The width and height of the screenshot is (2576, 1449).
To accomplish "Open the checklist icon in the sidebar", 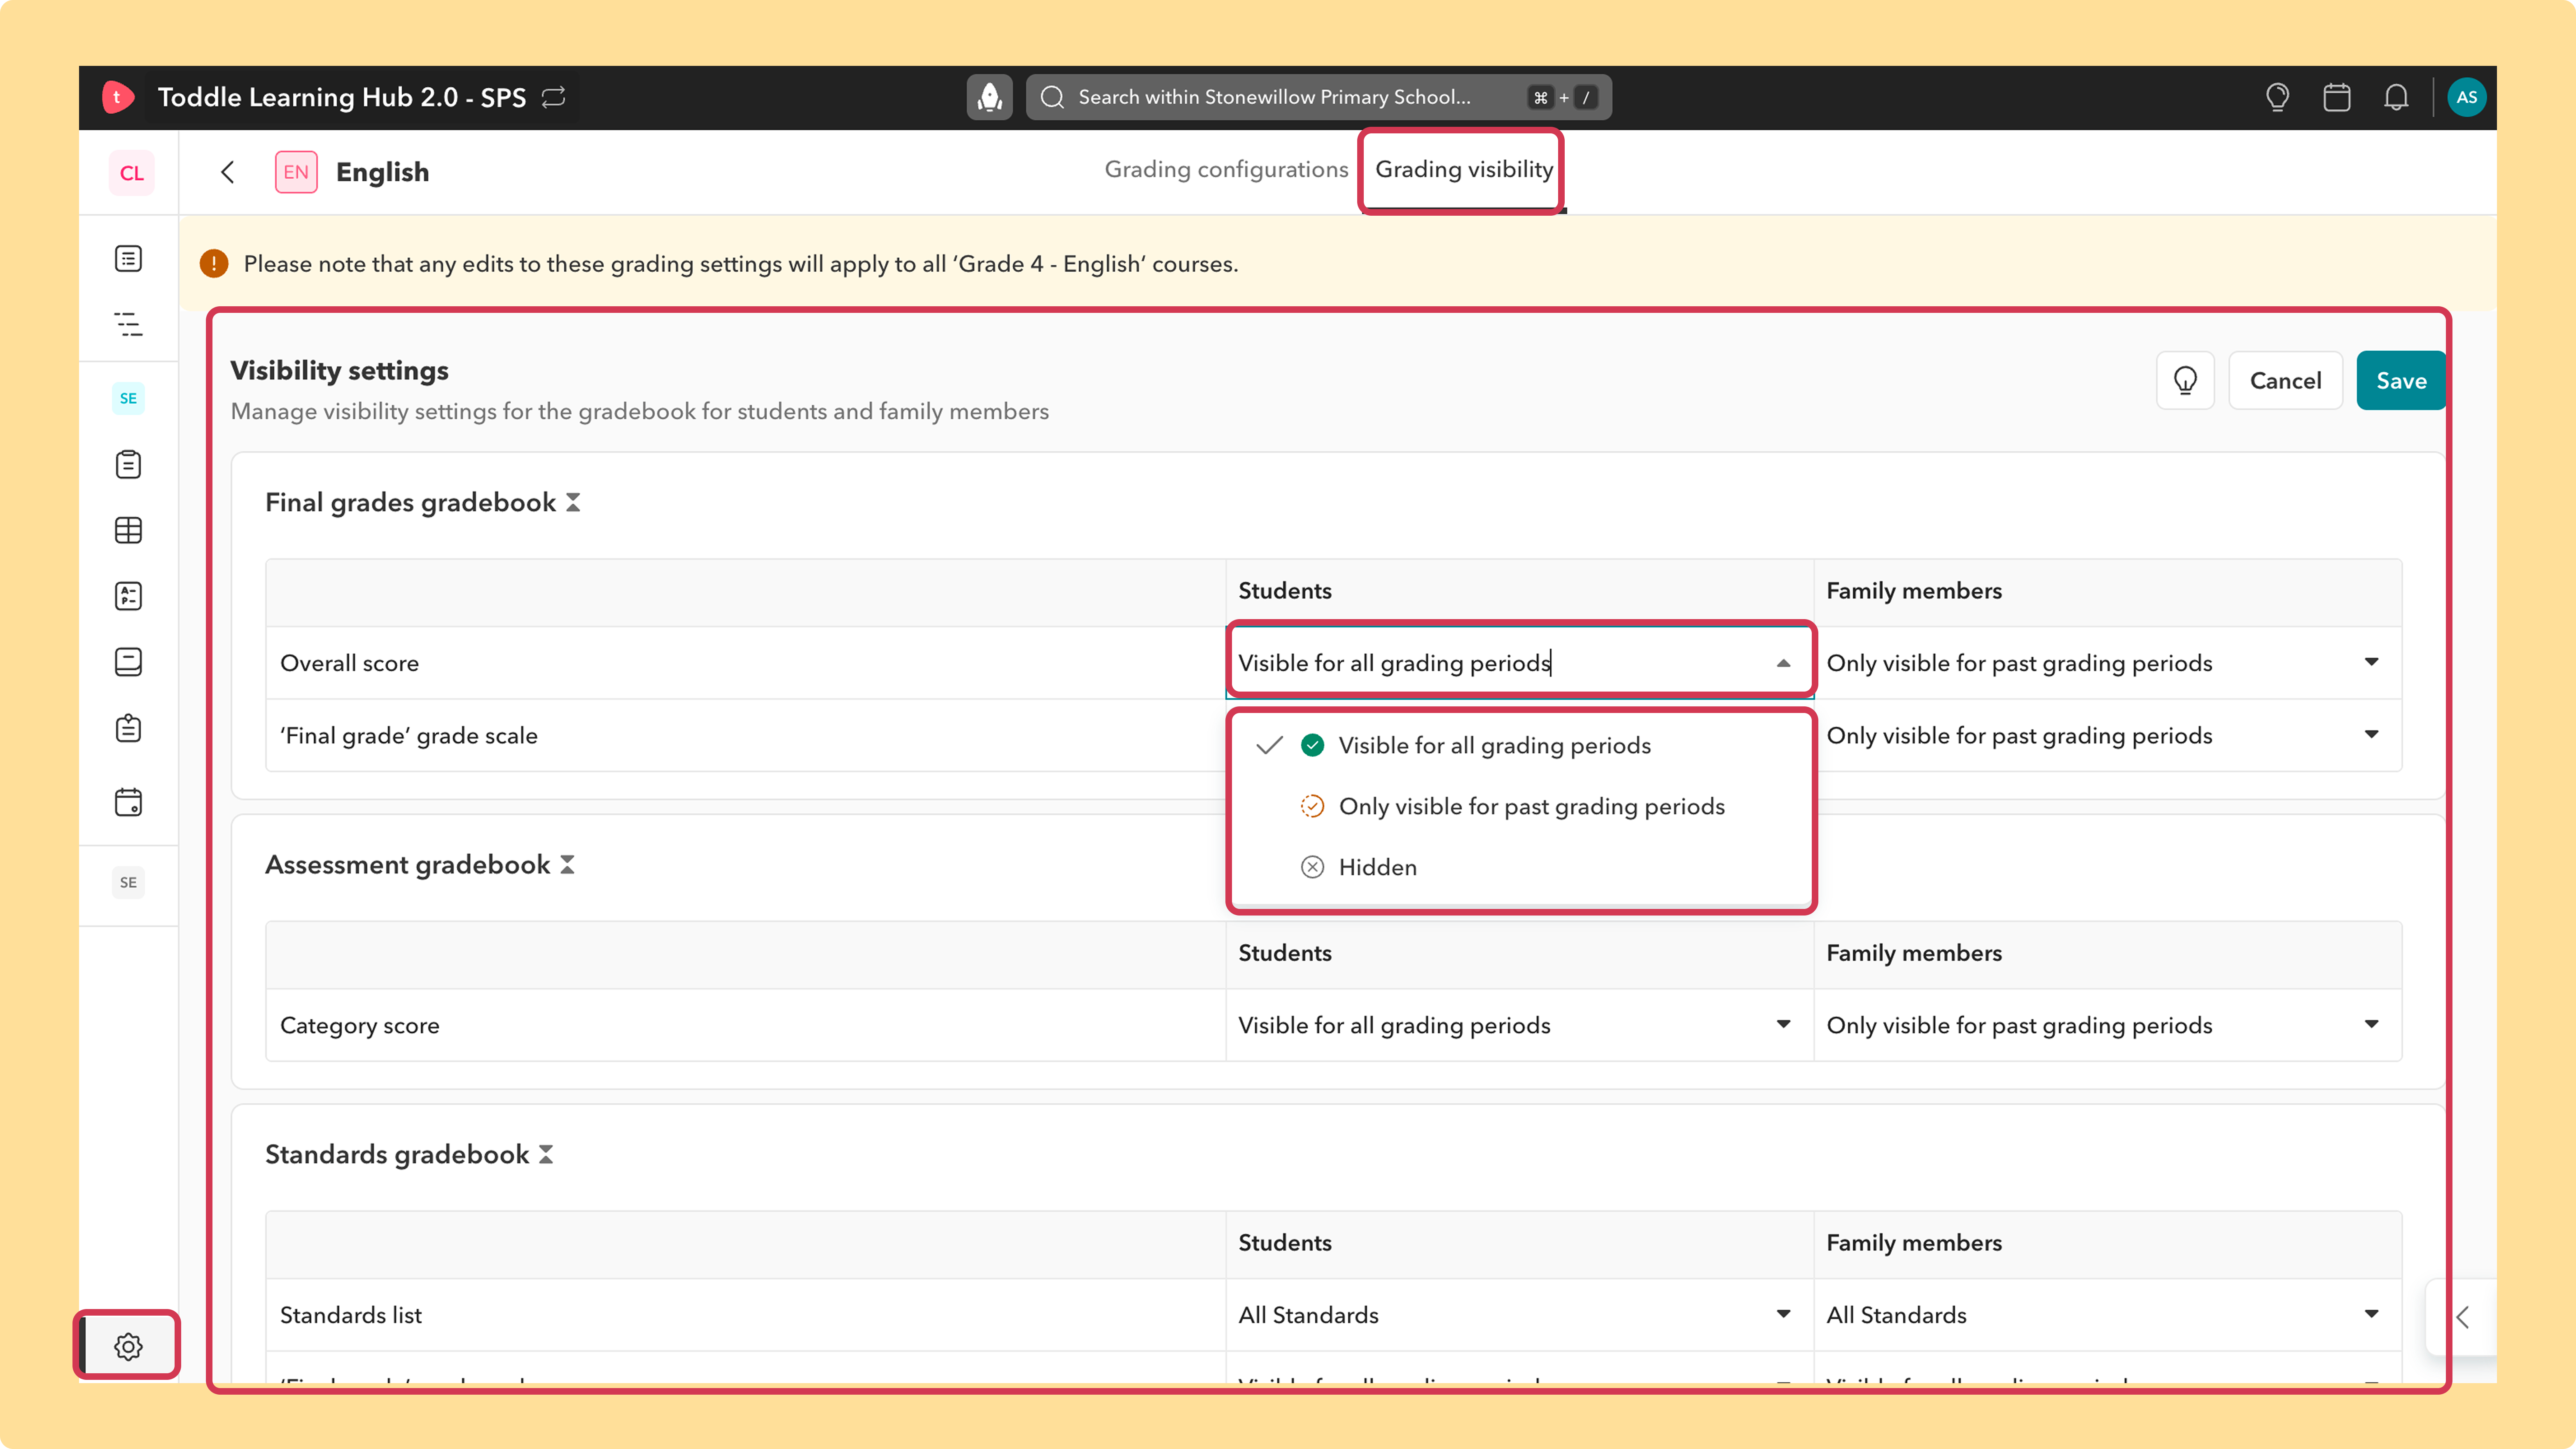I will coord(128,596).
